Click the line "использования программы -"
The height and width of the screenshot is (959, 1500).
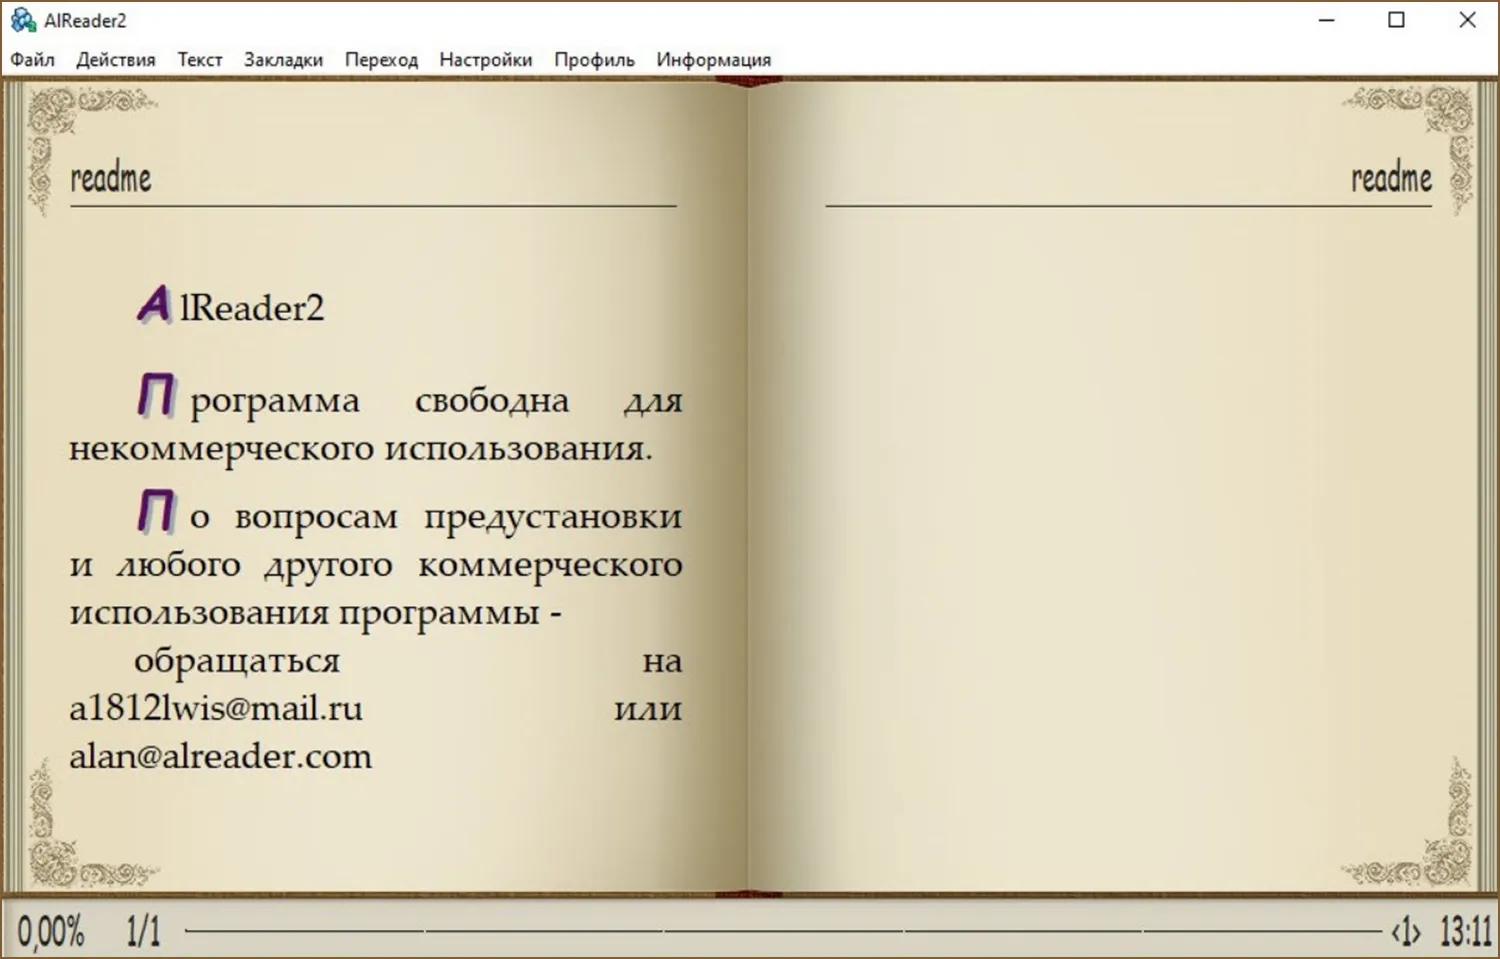315,612
